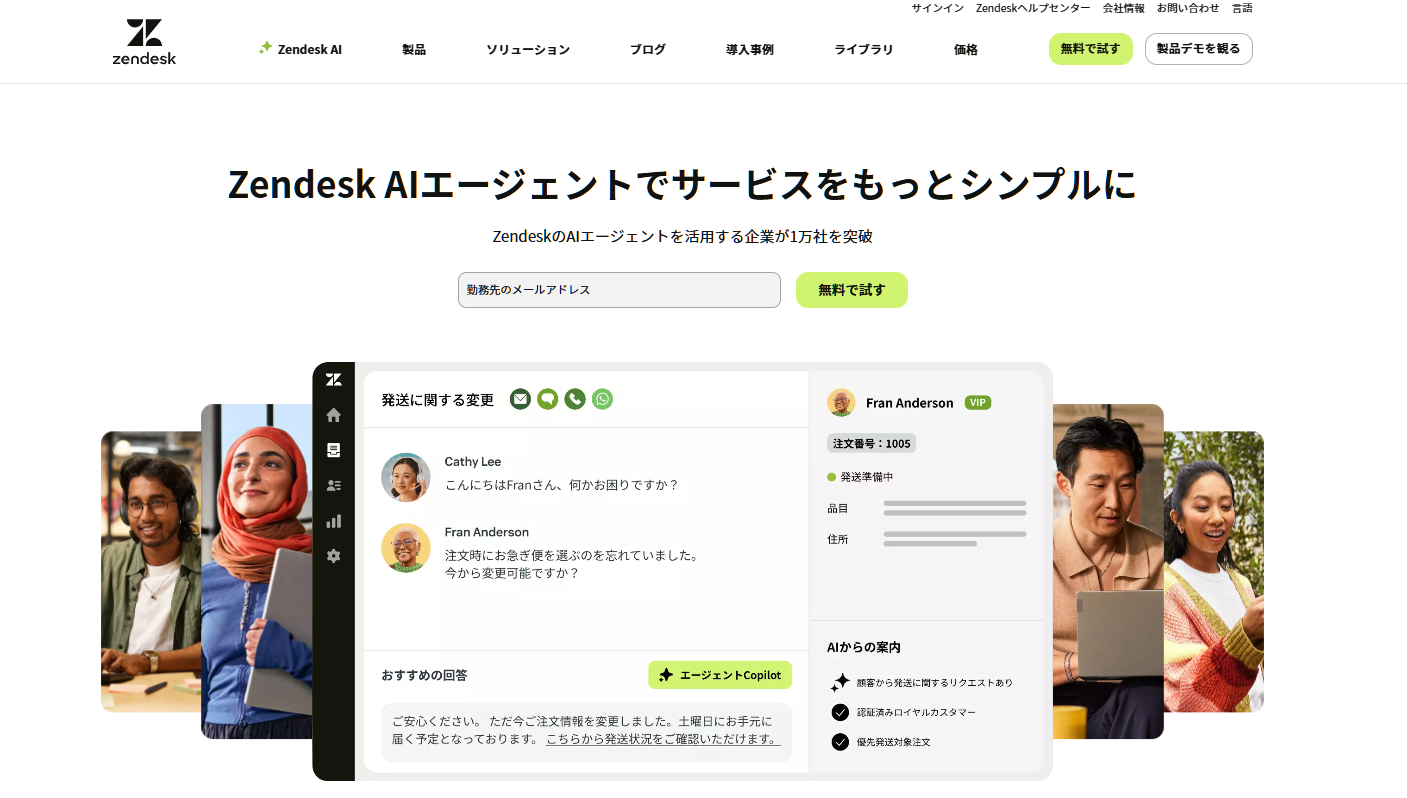Screen dimensions: 1407x798
Task: Select the email channel icon
Action: [x=520, y=399]
